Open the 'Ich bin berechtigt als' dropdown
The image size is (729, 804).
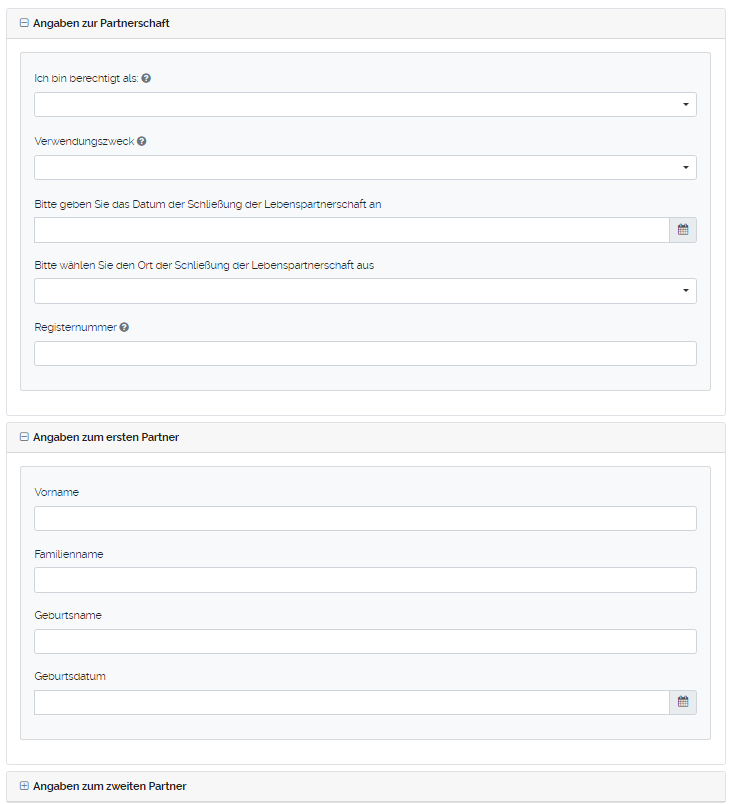coord(365,105)
